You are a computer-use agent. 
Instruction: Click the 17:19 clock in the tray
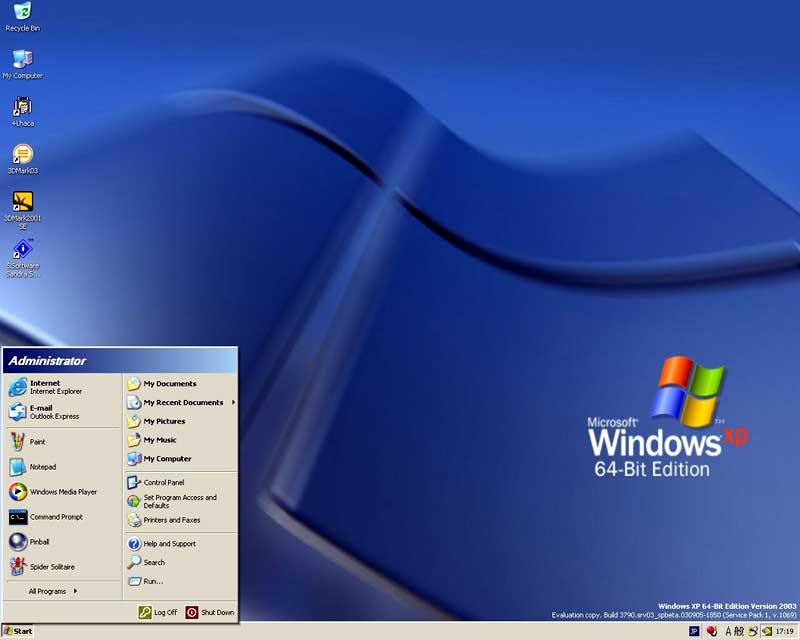pos(785,631)
